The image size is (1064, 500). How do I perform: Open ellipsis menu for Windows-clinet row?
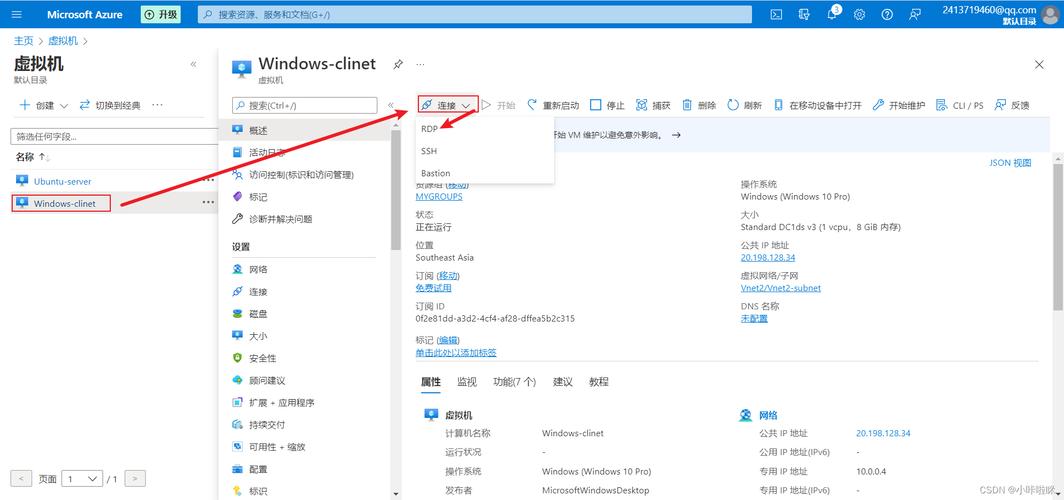208,202
